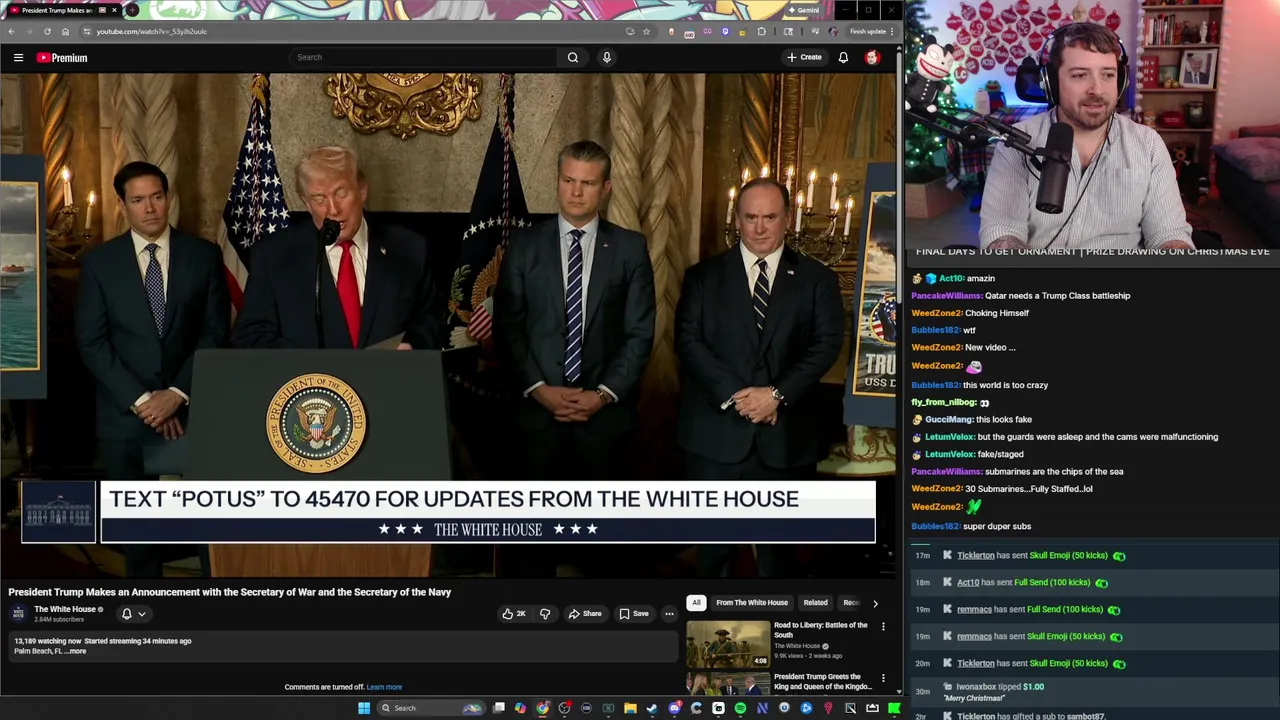This screenshot has width=1280, height=720.
Task: Expand the subscription notification bell dropdown
Action: click(x=134, y=614)
